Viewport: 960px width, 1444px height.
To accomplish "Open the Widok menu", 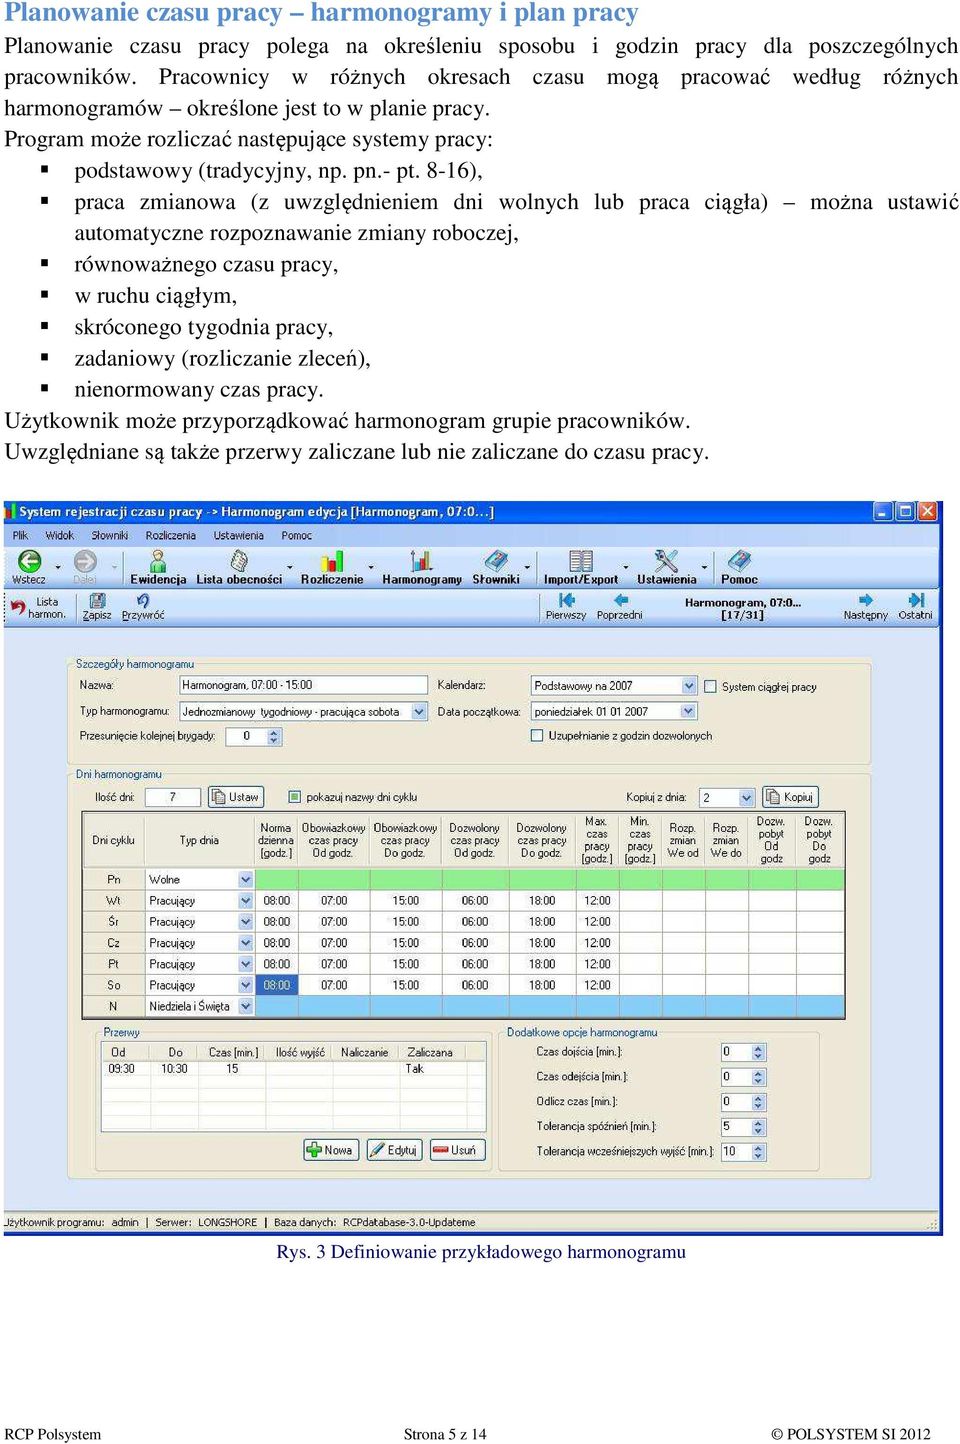I will [x=60, y=536].
